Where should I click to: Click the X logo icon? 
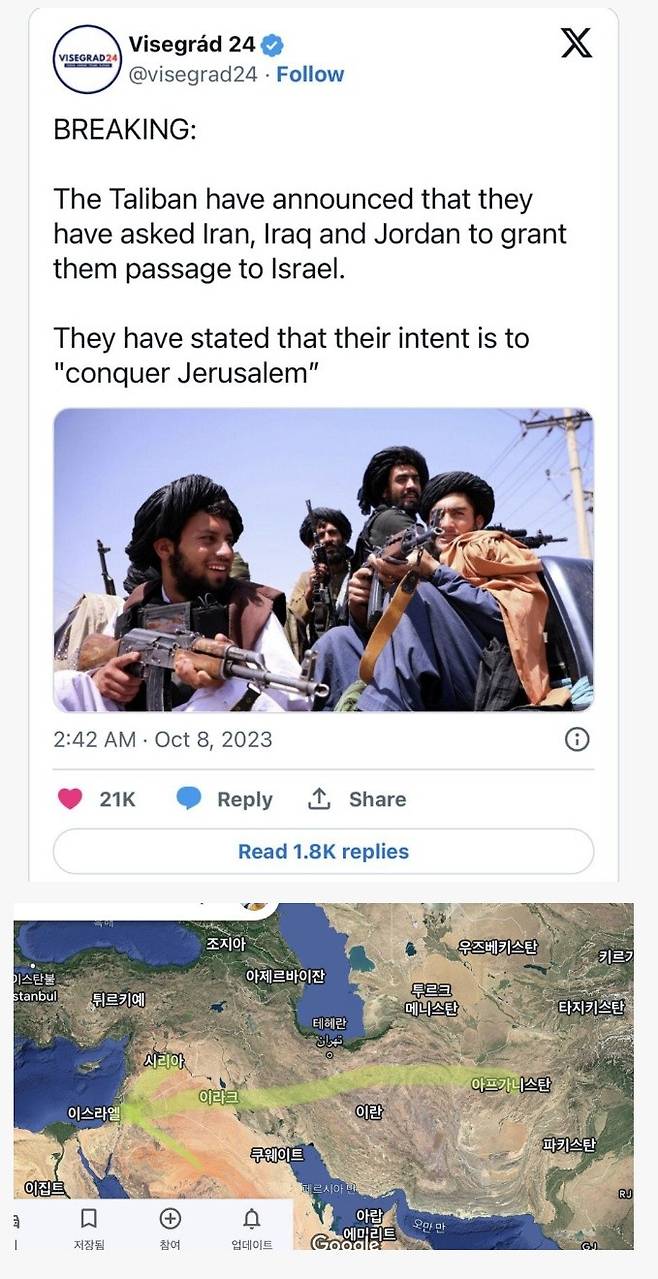point(576,42)
